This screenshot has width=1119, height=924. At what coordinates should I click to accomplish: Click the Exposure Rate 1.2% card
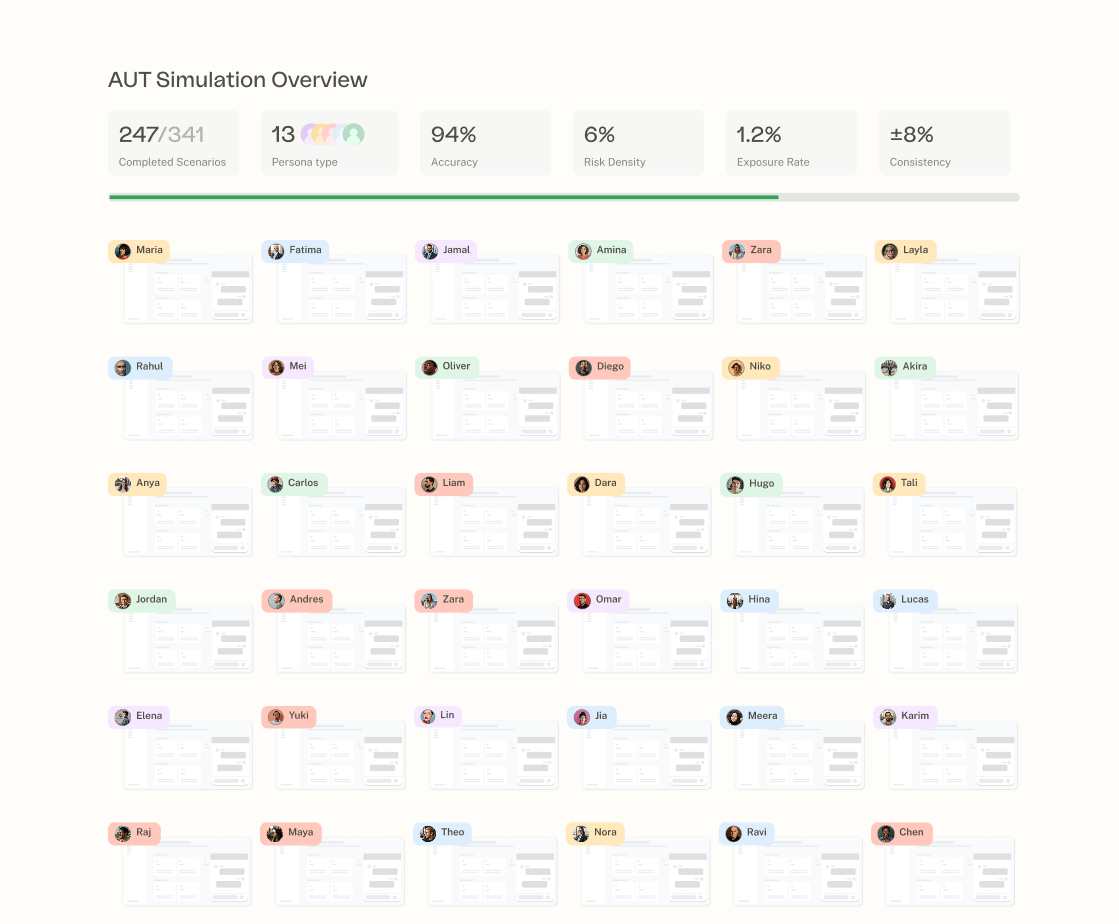coord(791,143)
